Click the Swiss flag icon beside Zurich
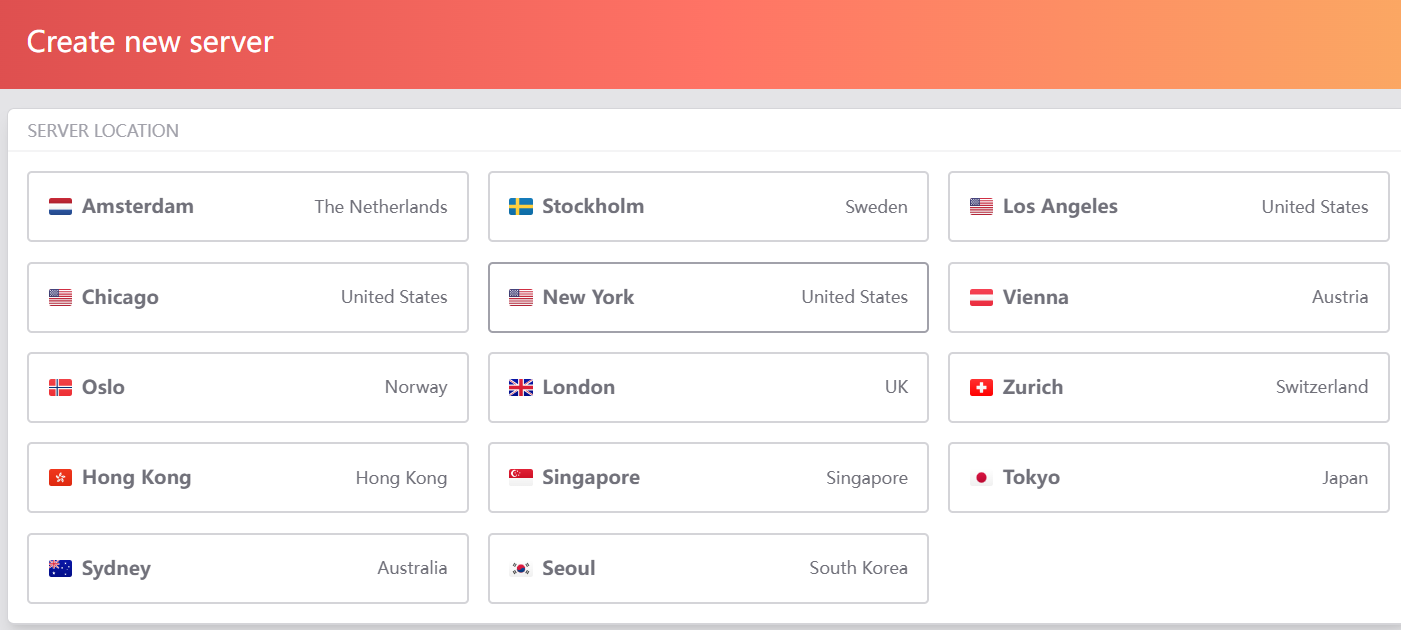 point(981,387)
